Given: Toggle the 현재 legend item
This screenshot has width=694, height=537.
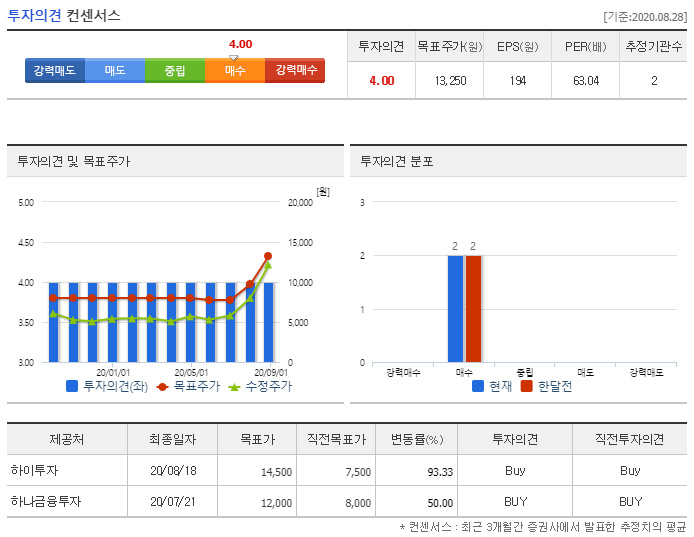Looking at the screenshot, I should pos(492,386).
